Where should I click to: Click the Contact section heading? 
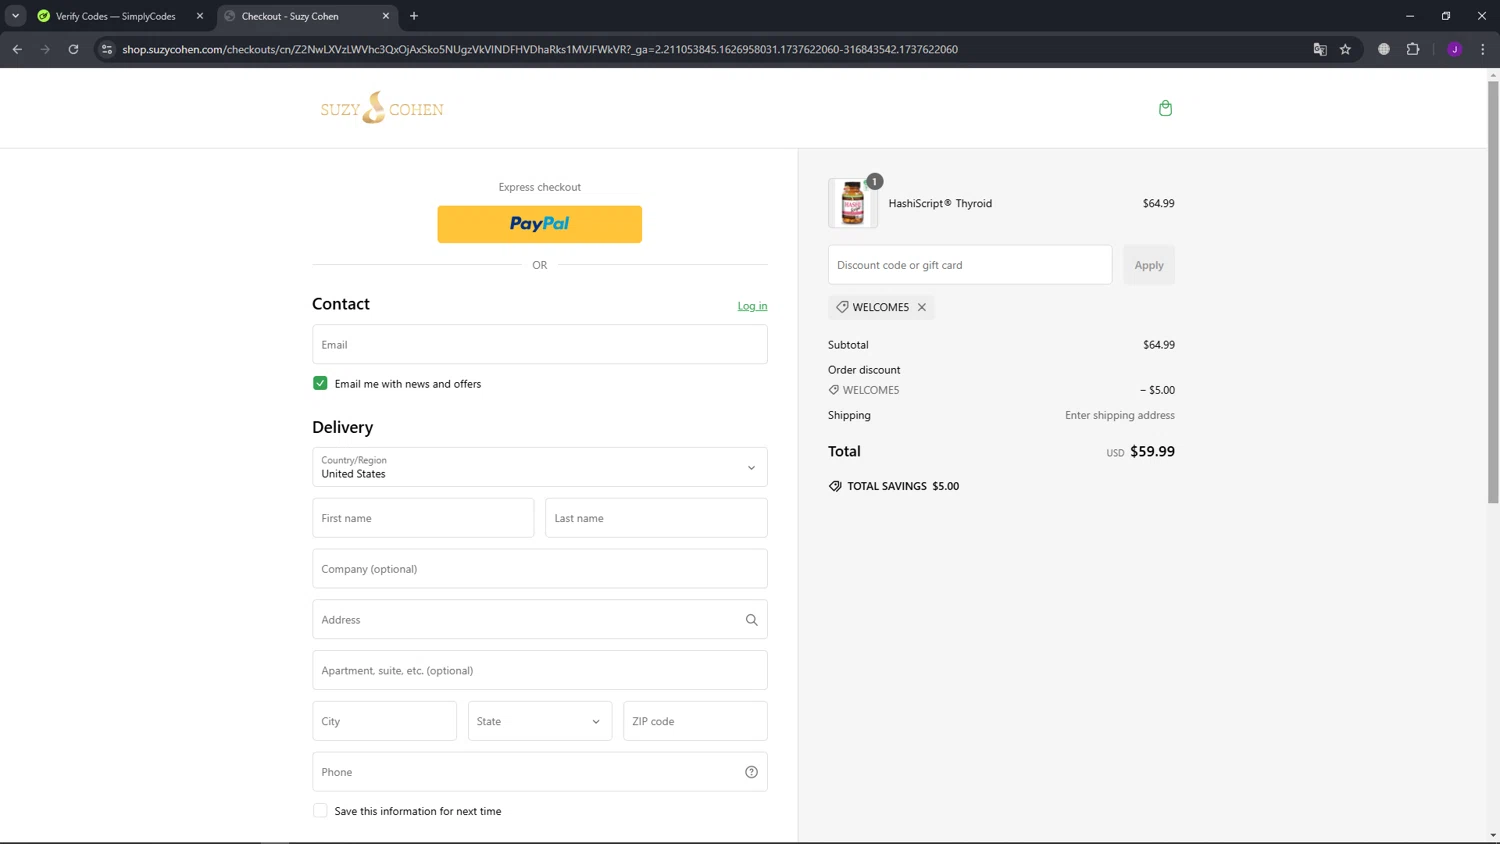pos(341,304)
